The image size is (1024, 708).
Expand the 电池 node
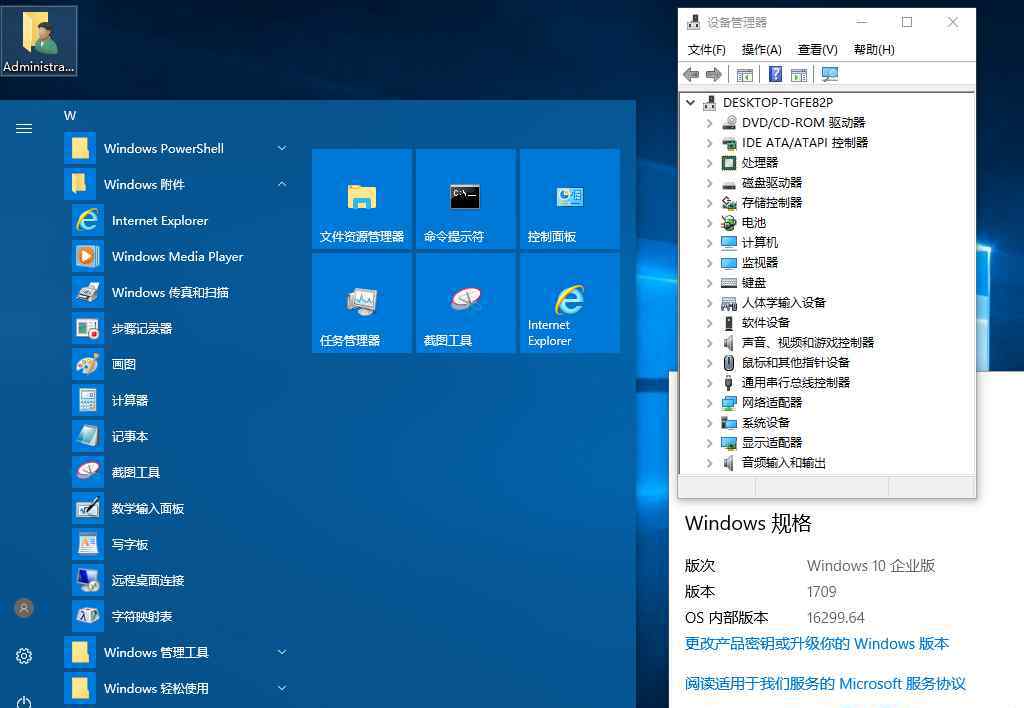tap(709, 223)
